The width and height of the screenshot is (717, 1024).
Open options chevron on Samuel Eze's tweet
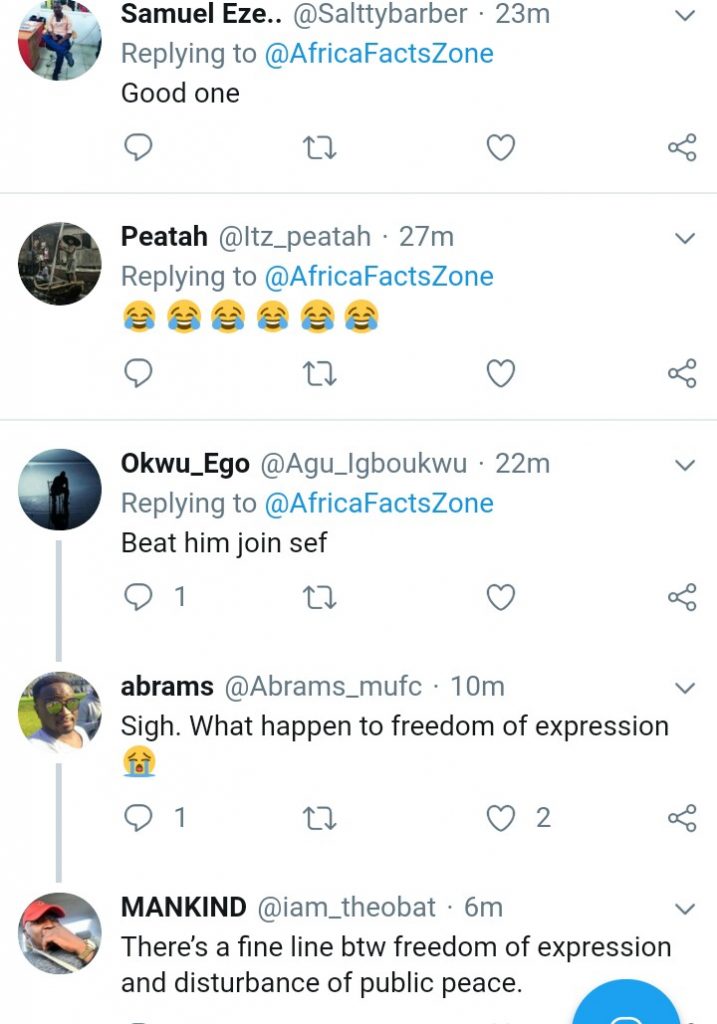coord(685,15)
